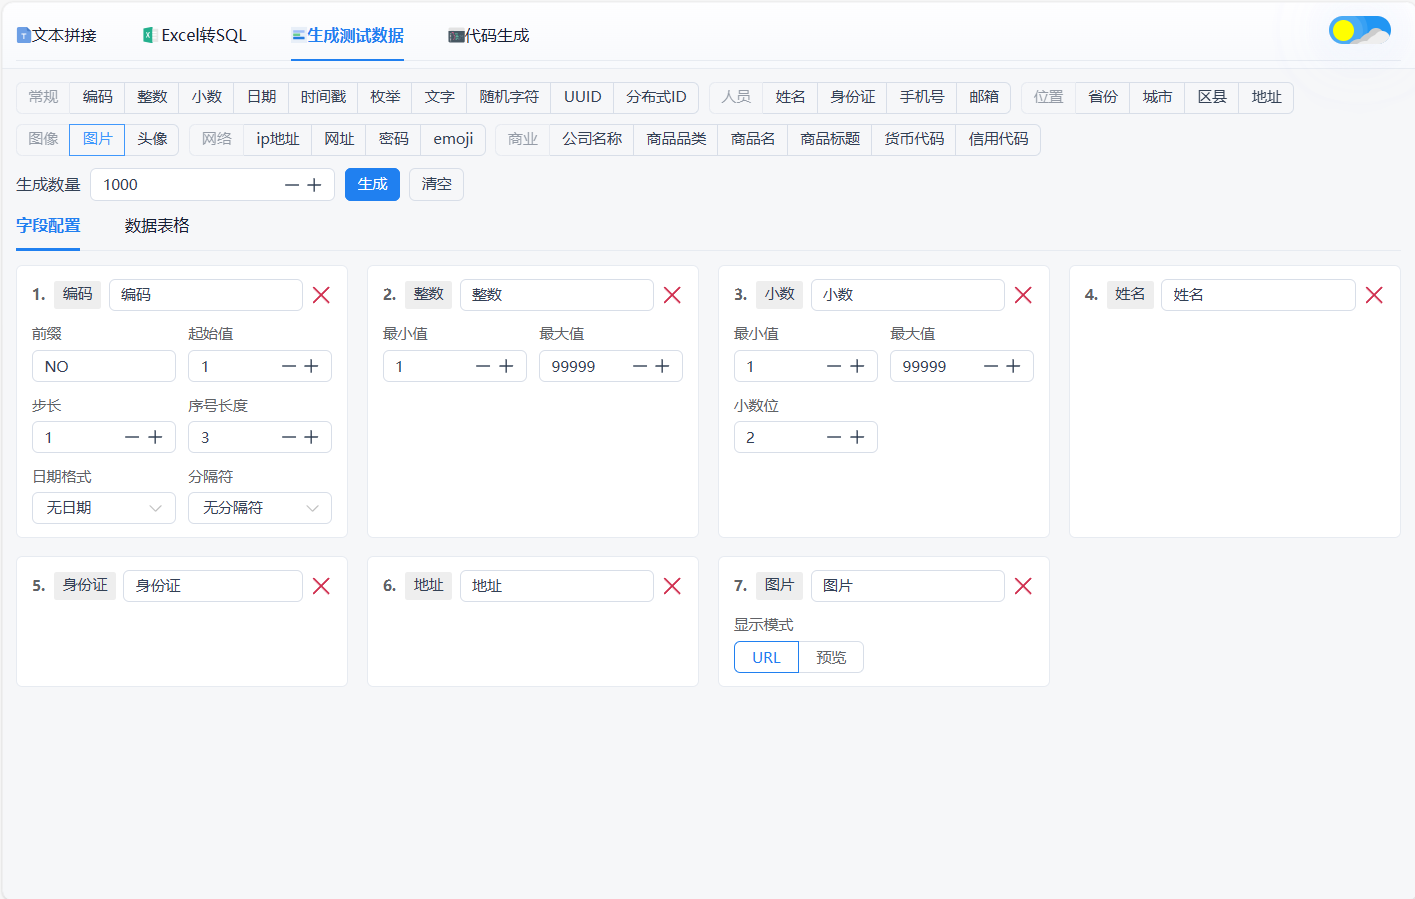Screen dimensions: 1415x899
Task: Increase 小数 最小值 with plus
Action: coord(857,366)
